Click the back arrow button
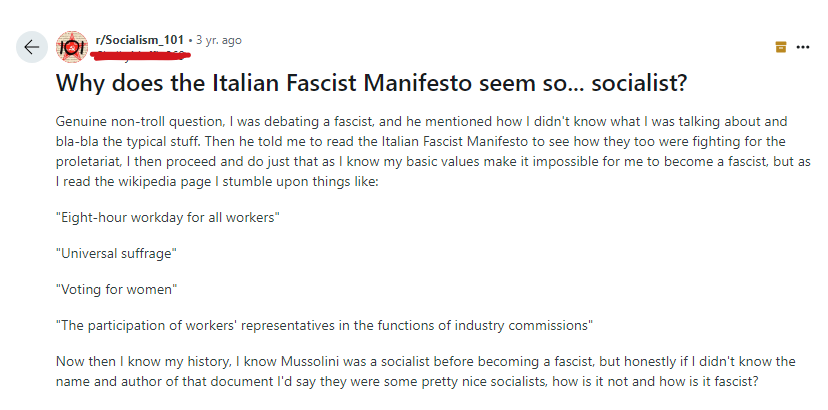Viewport: 828px width, 410px height. [x=31, y=47]
